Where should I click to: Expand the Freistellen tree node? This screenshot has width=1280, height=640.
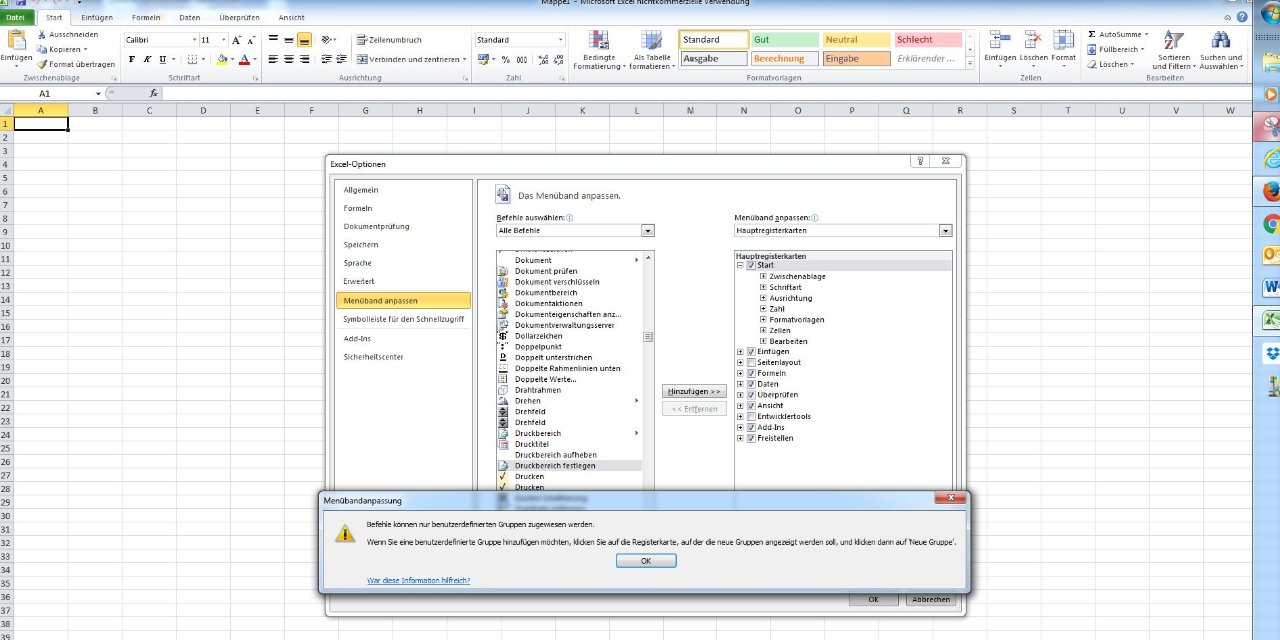(x=740, y=438)
